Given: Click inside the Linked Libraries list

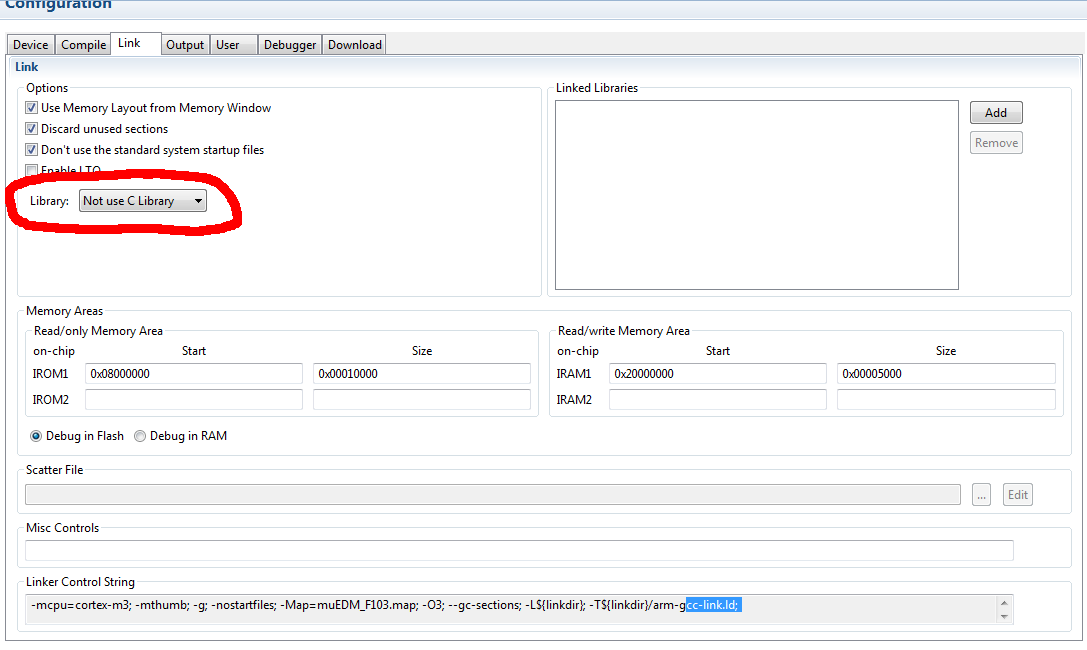Looking at the screenshot, I should pos(756,195).
